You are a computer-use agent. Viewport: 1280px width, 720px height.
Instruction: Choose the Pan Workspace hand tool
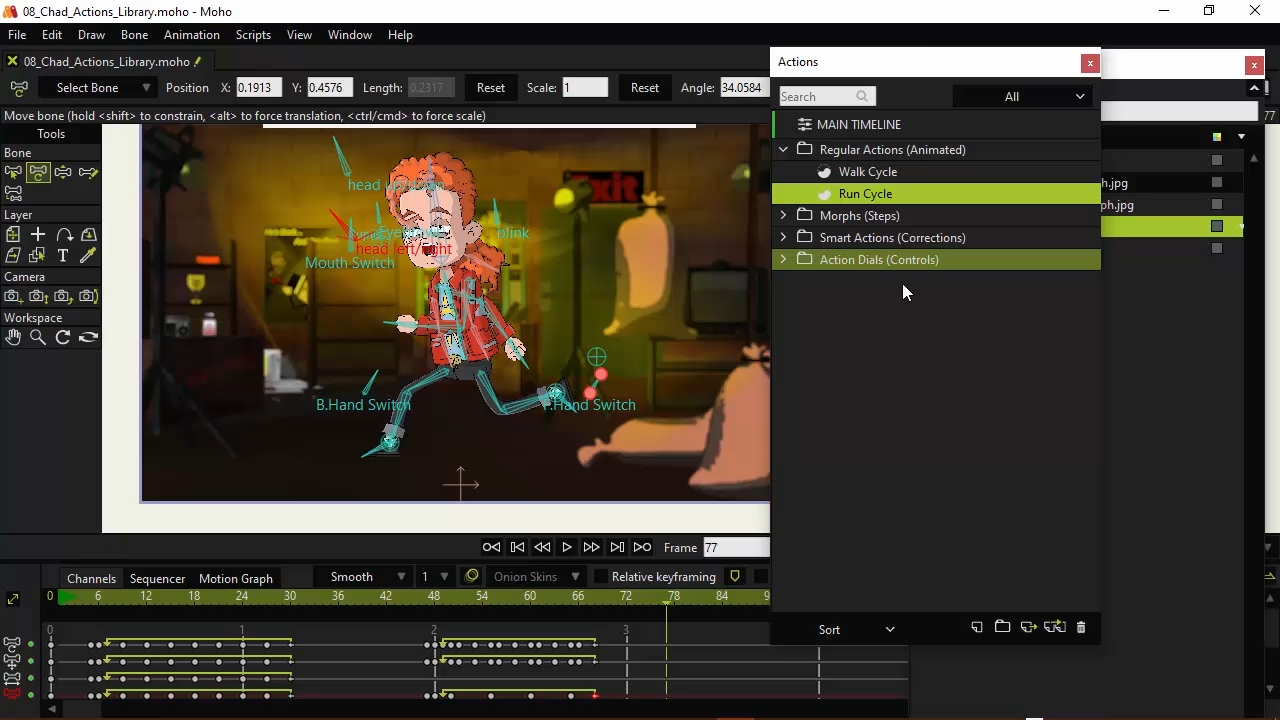(x=13, y=338)
